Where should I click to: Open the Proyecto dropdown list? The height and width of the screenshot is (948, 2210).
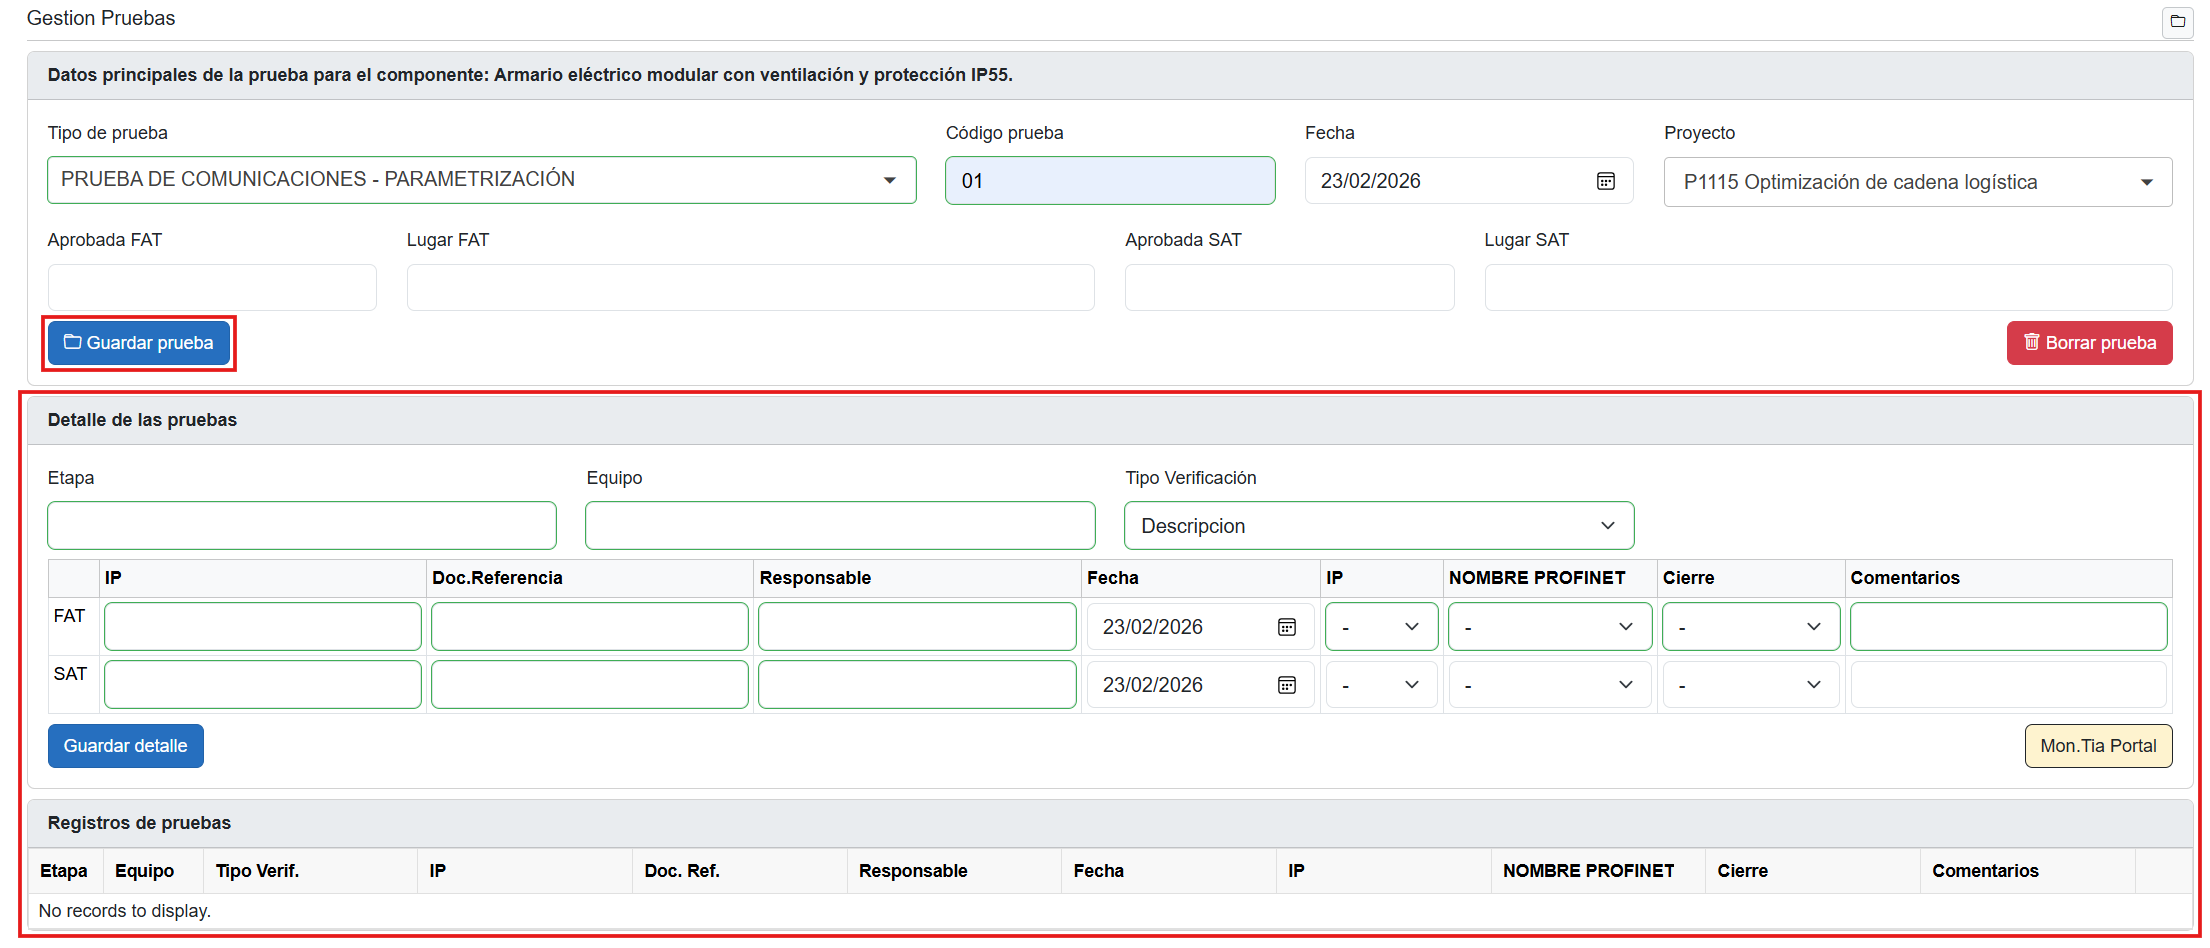coord(2145,182)
